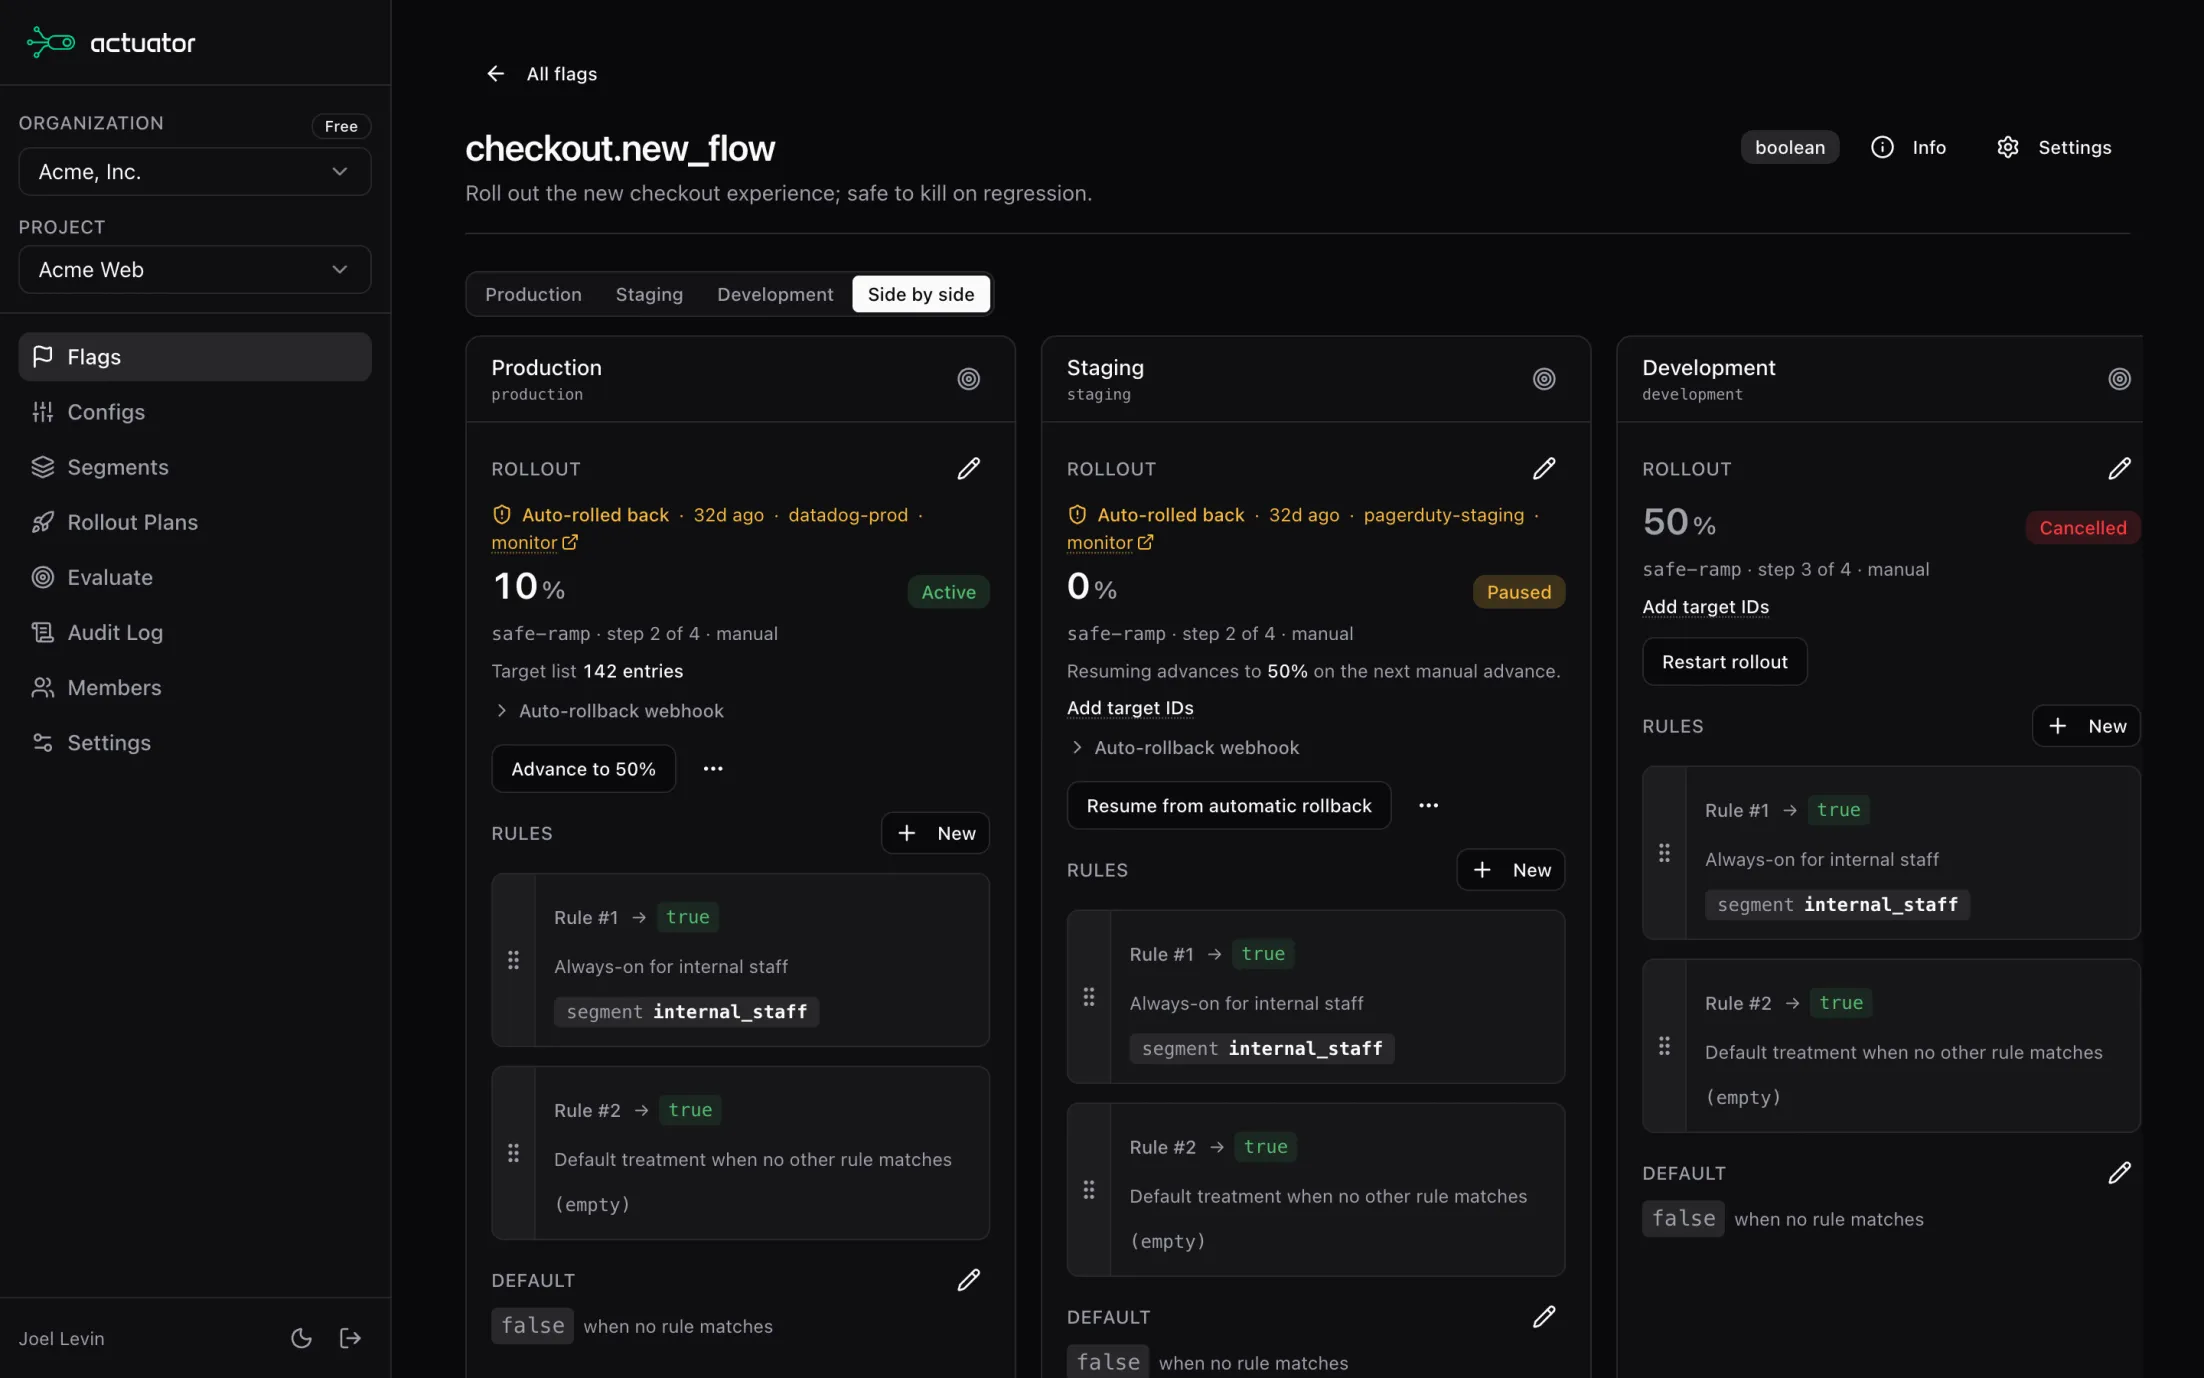Screen dimensions: 2204x1378
Task: Click Target list 142 entries text
Action: [587, 671]
